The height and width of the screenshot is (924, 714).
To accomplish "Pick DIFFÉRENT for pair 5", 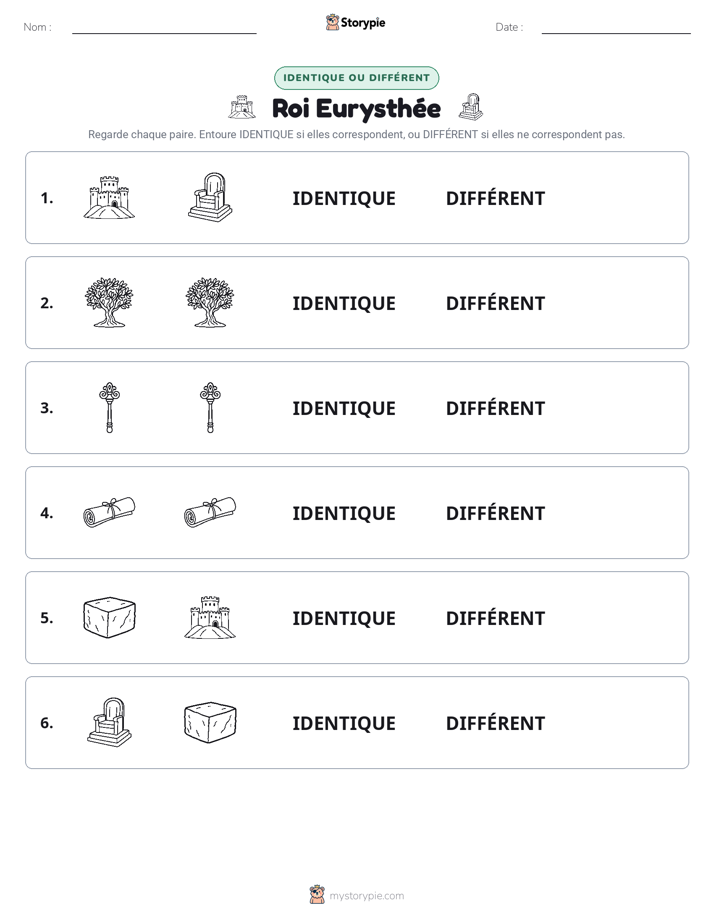I will (495, 618).
